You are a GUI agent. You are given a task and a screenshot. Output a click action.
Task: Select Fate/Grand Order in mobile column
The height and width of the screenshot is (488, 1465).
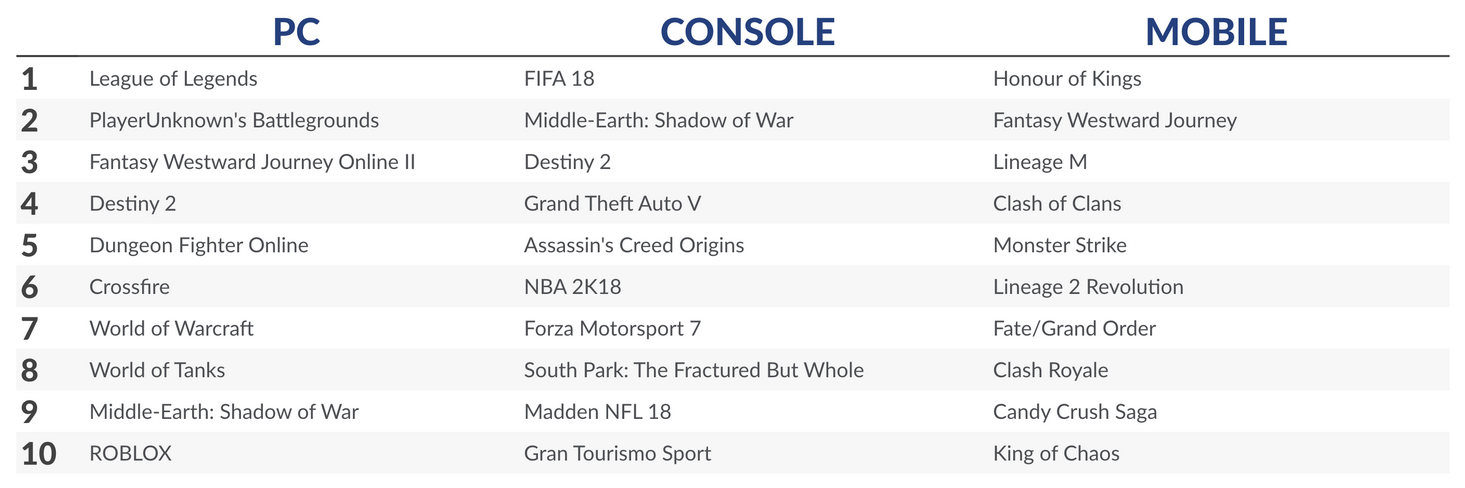[x=1074, y=328]
